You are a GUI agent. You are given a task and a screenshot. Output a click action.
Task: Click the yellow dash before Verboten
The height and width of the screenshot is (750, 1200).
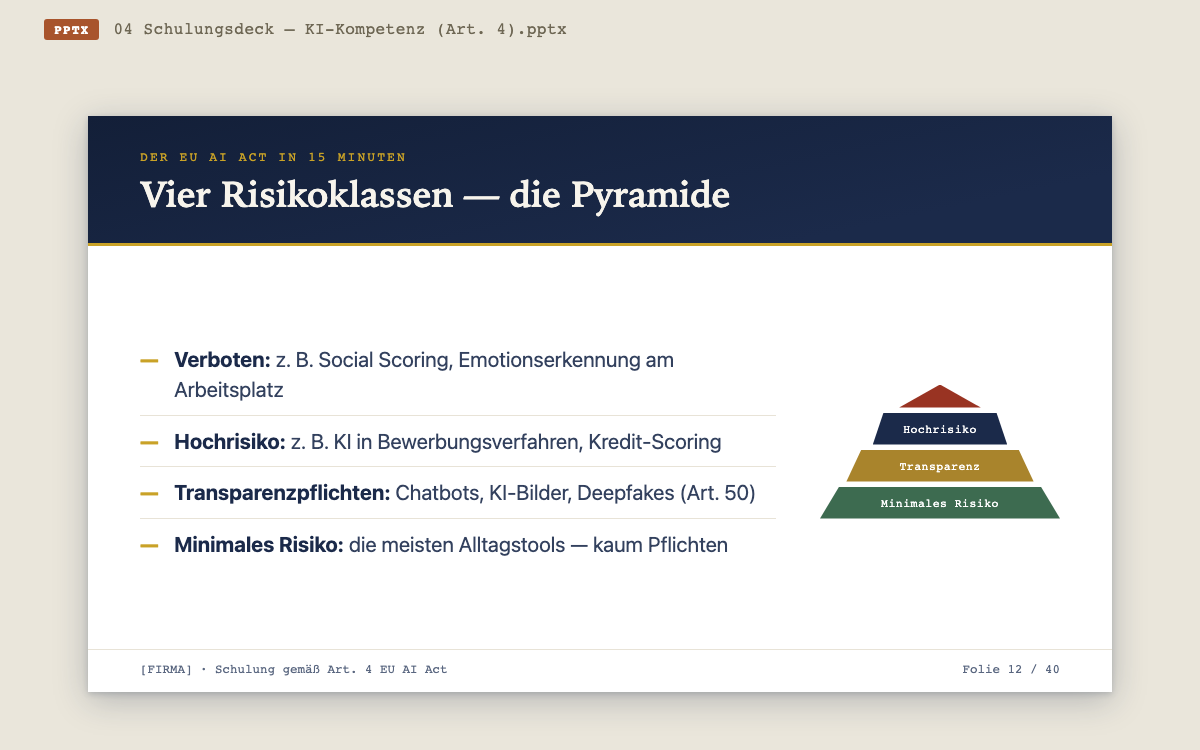click(149, 360)
